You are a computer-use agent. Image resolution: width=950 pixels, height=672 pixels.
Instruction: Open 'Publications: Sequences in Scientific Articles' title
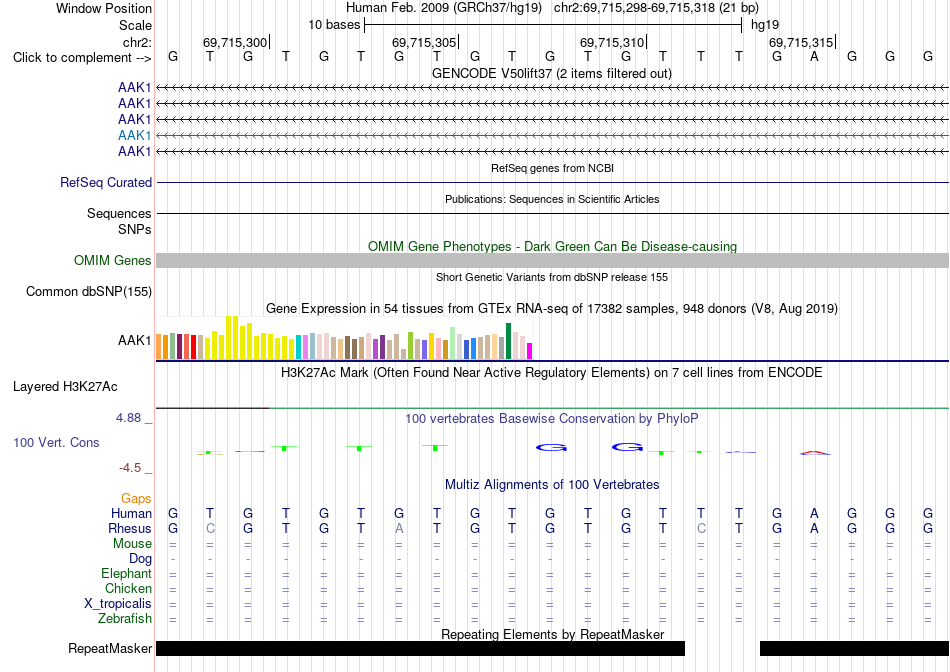552,199
